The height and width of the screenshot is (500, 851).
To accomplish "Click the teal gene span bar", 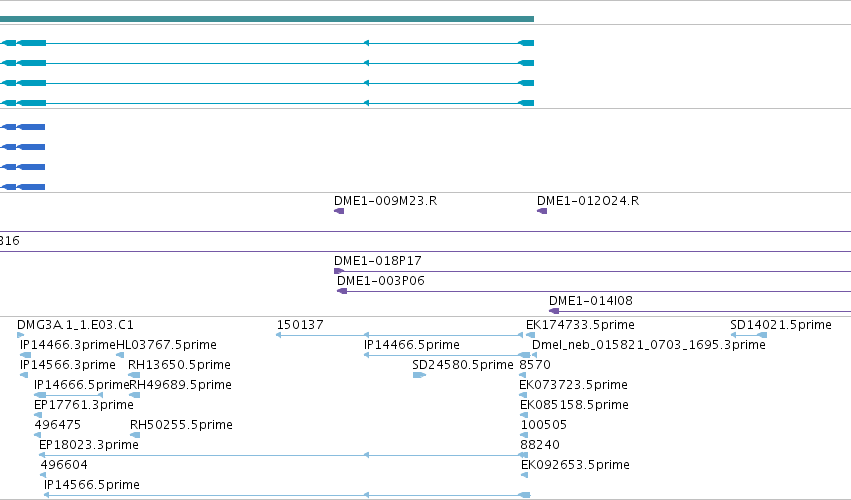I will 266,19.
